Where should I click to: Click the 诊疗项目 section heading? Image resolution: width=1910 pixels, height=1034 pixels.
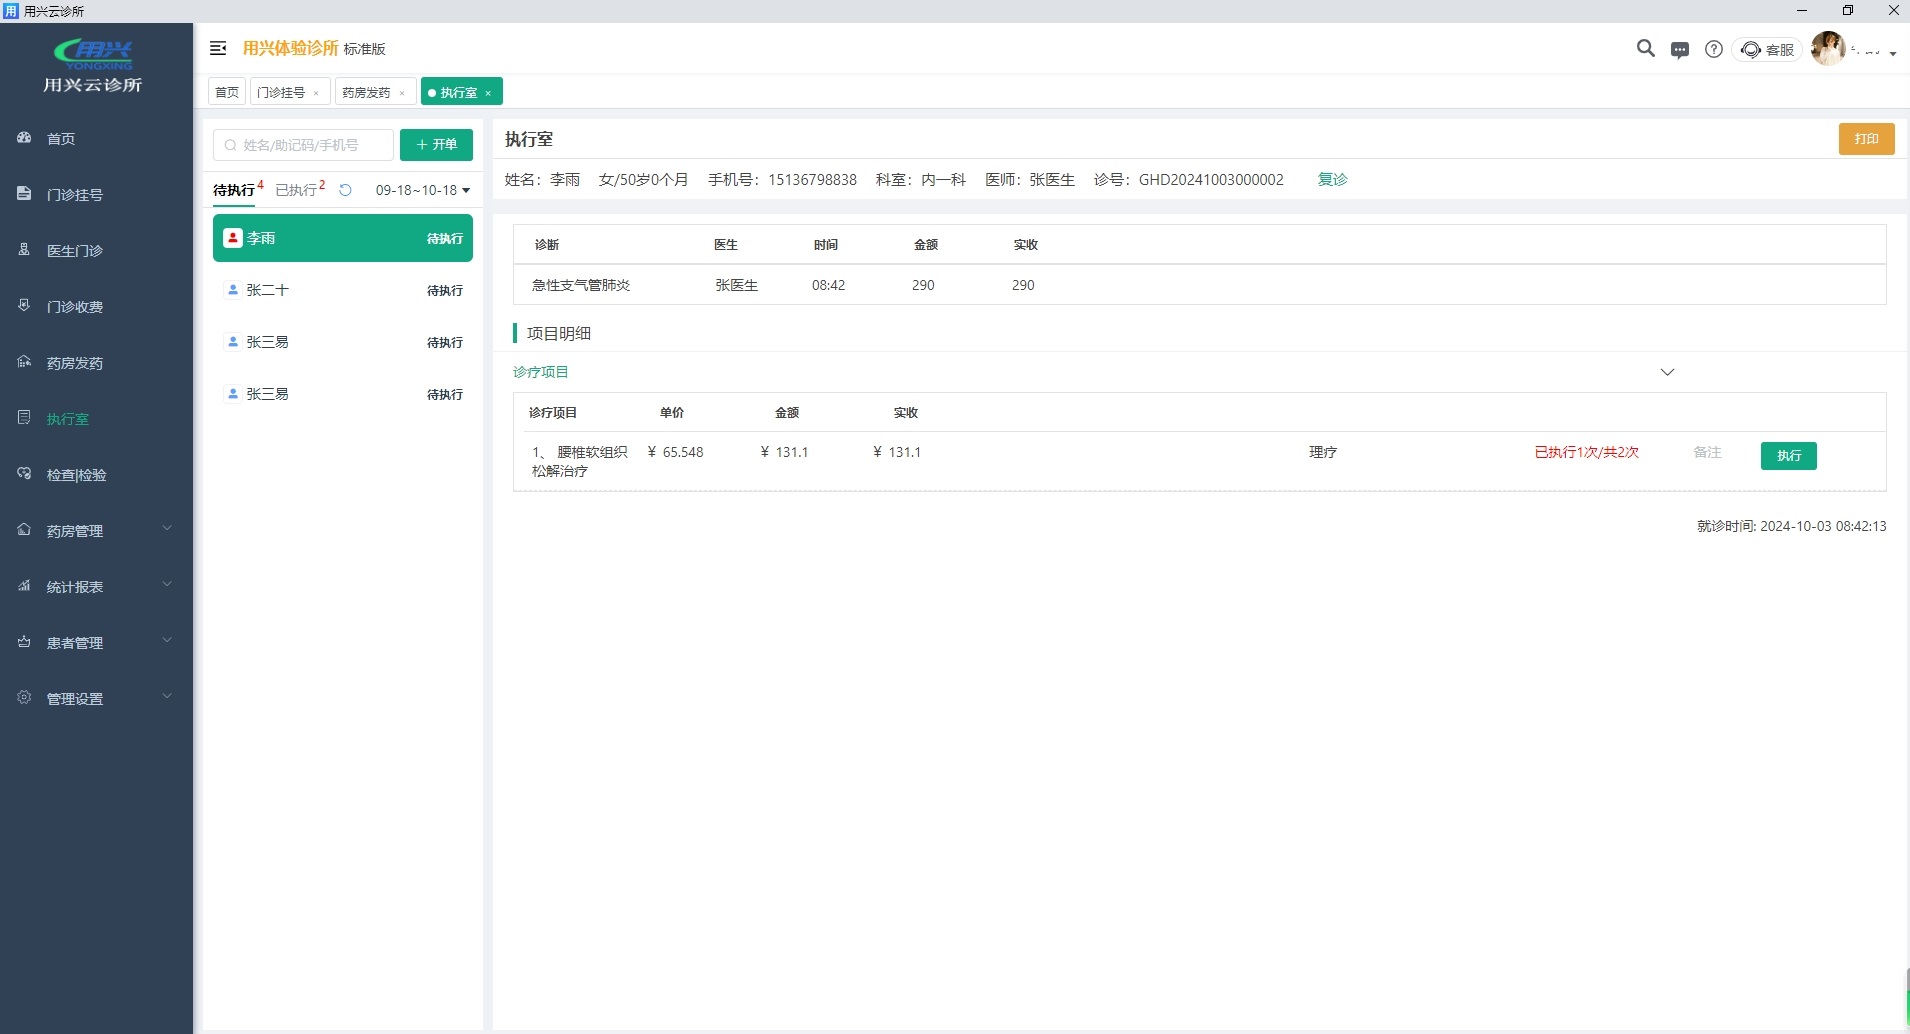click(540, 372)
